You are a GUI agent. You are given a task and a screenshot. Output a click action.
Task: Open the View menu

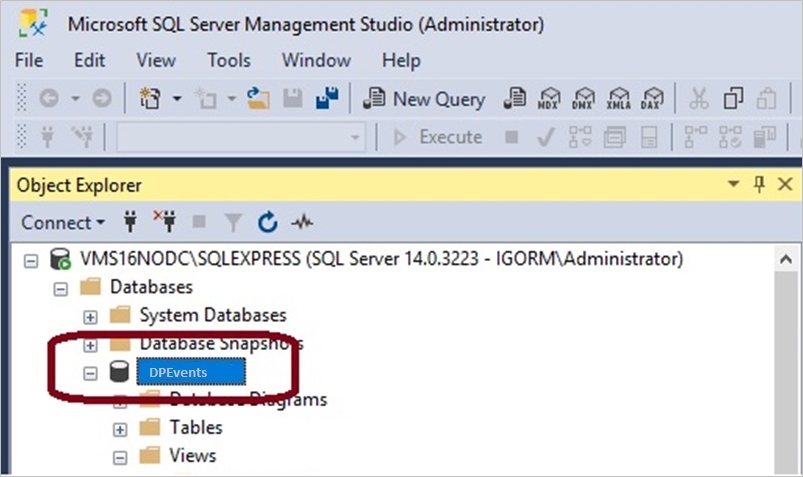pyautogui.click(x=156, y=61)
